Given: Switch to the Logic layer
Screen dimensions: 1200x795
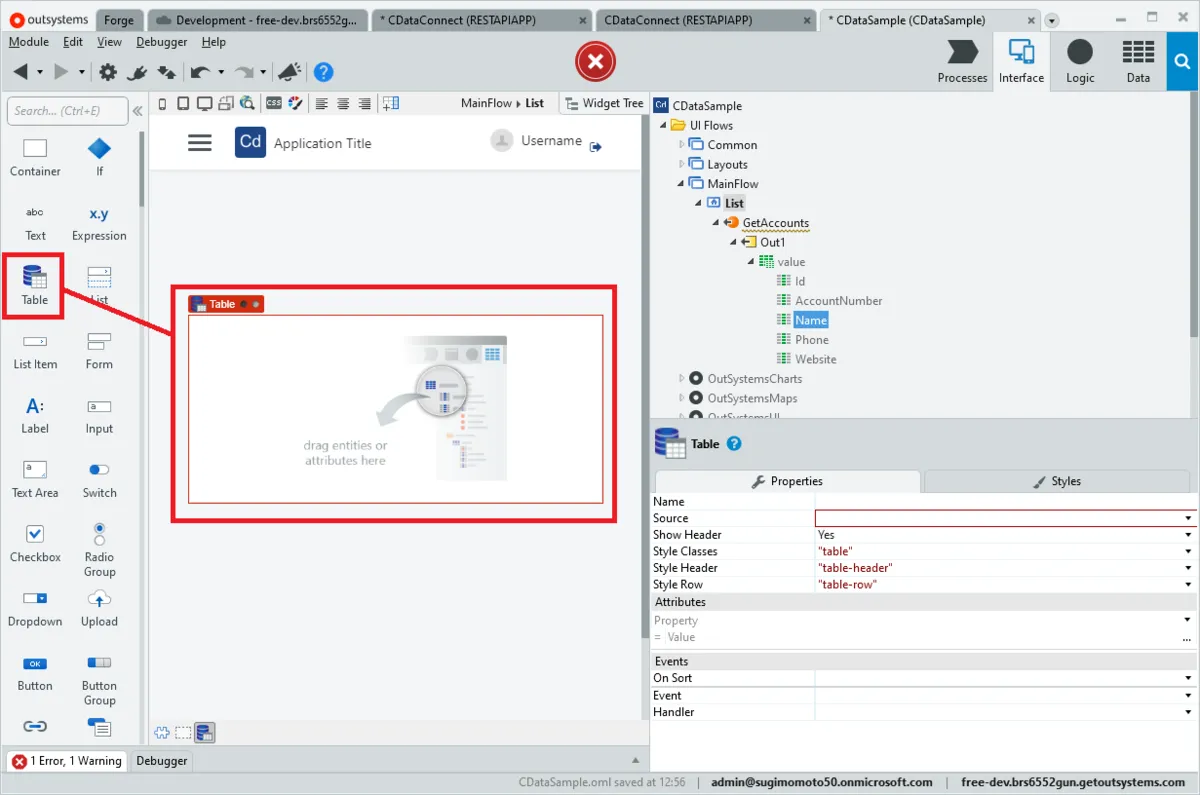Looking at the screenshot, I should point(1080,61).
